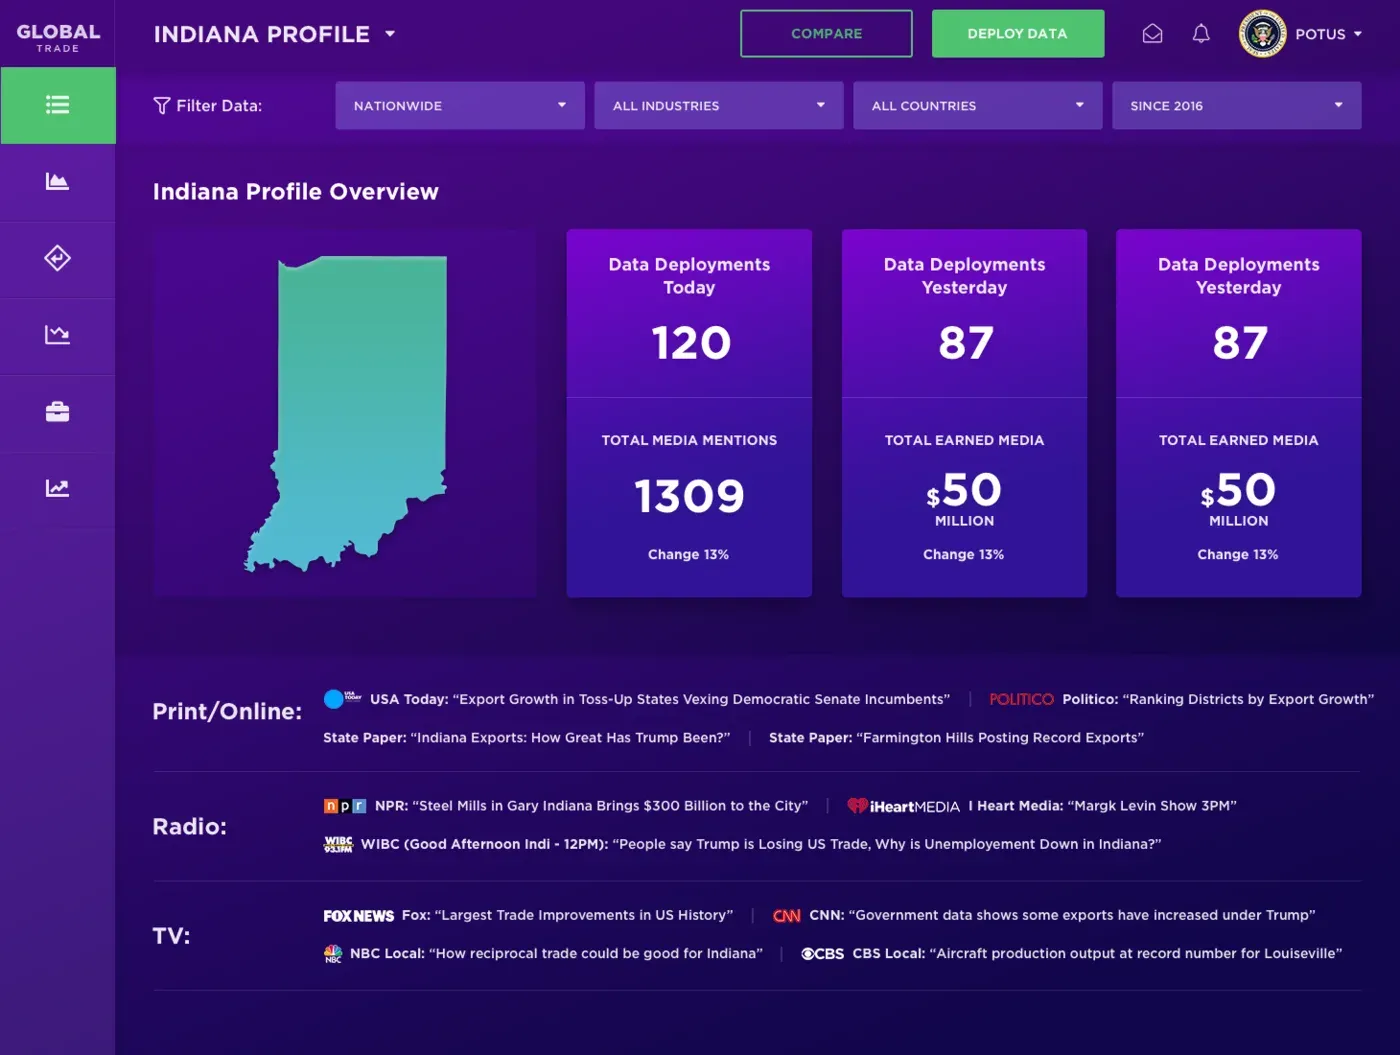
Task: Open the Since 2016 date dropdown
Action: pyautogui.click(x=1237, y=106)
